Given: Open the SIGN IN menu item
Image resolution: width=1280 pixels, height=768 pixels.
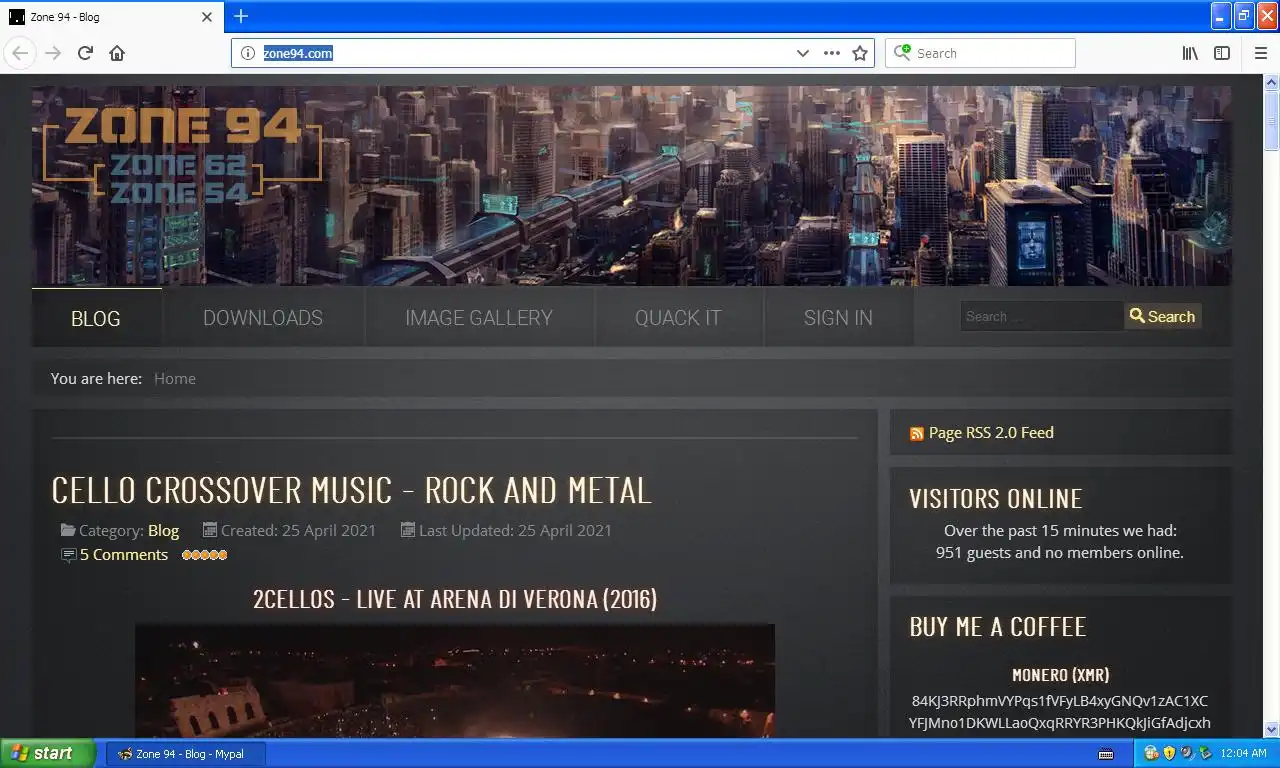Looking at the screenshot, I should pos(838,318).
